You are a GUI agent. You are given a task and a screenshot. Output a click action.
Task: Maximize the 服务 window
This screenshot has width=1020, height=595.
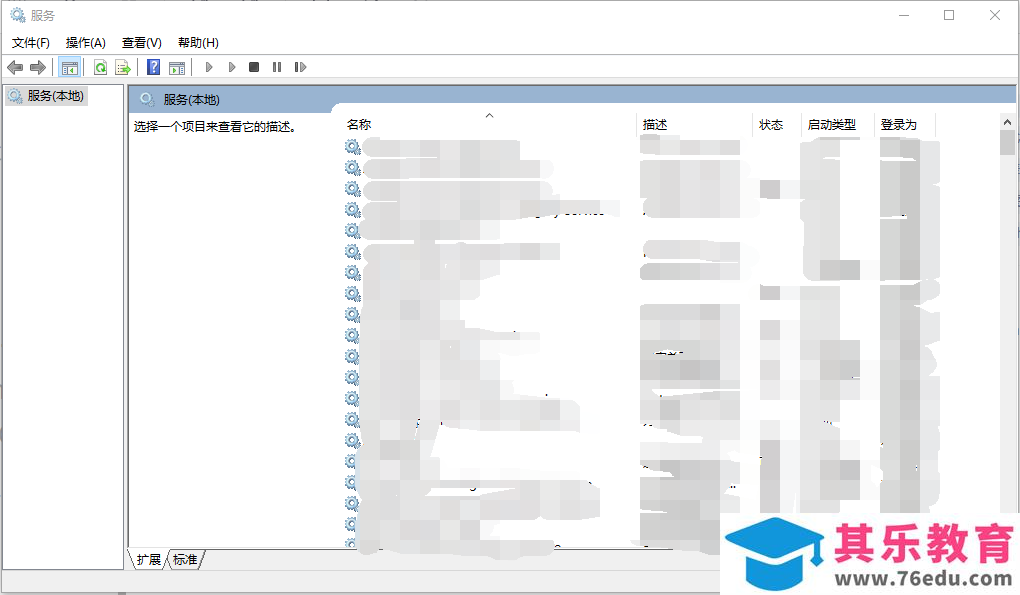tap(949, 15)
